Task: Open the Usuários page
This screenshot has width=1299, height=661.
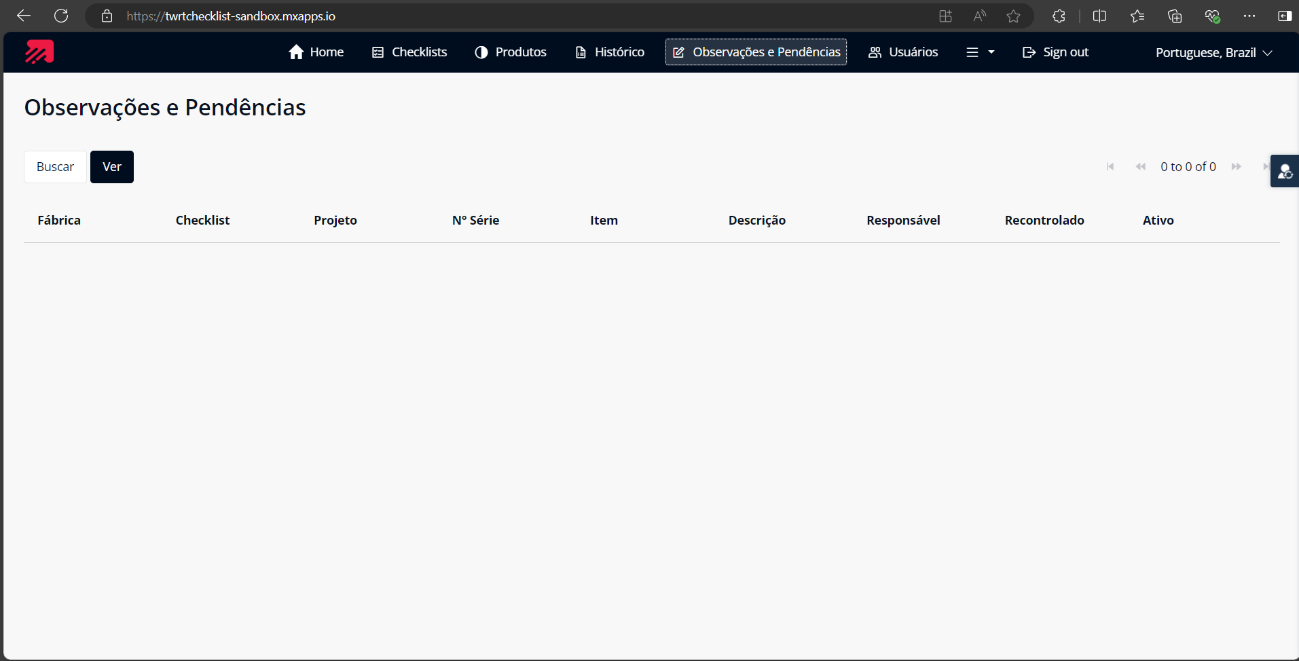Action: coord(903,52)
